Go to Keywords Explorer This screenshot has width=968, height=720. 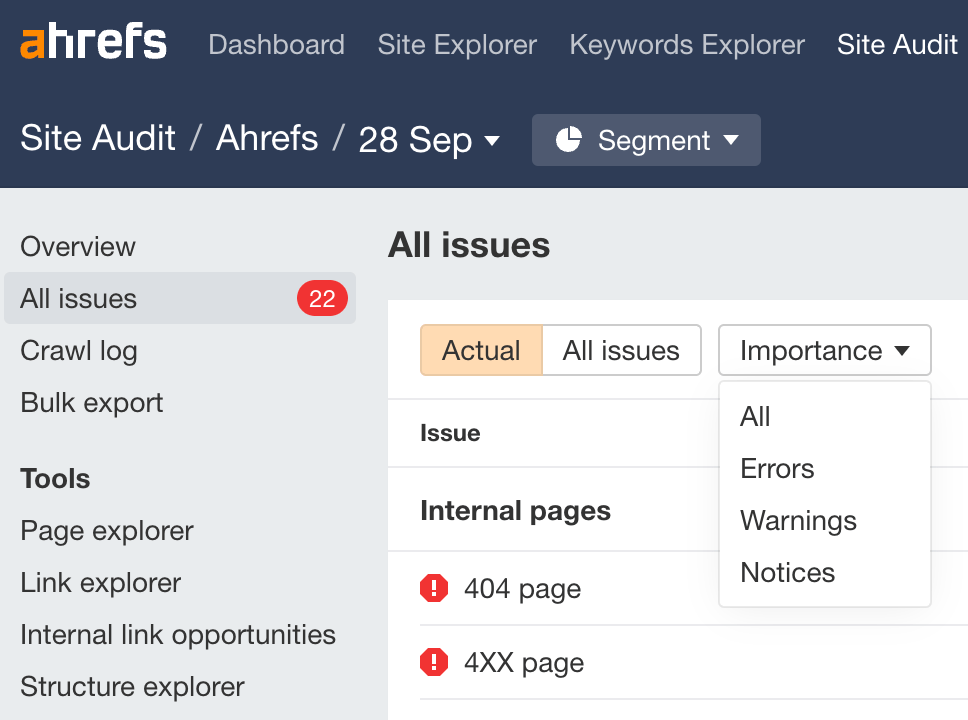coord(686,44)
